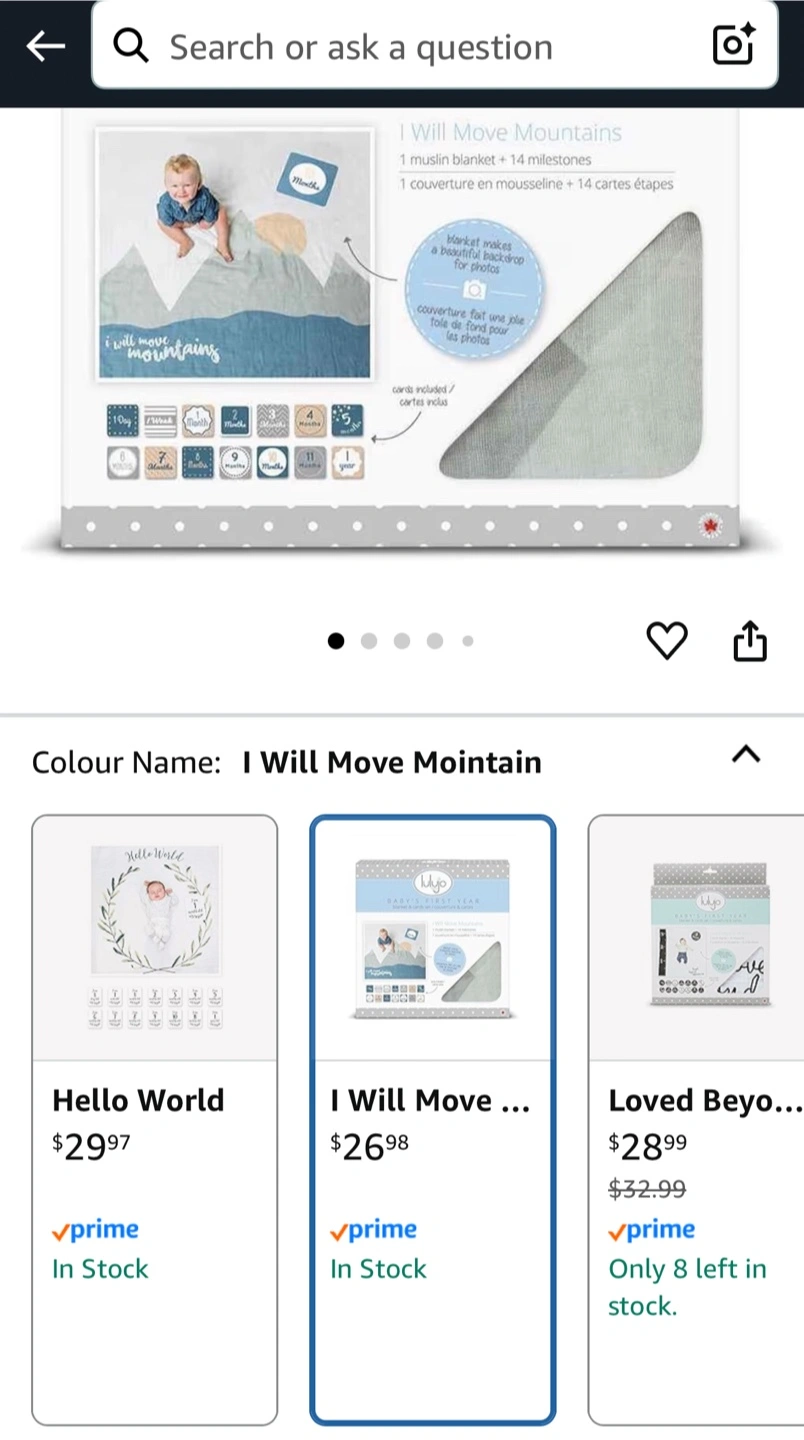Tap prime badge on I Will Move card
The height and width of the screenshot is (1440, 804).
374,1230
